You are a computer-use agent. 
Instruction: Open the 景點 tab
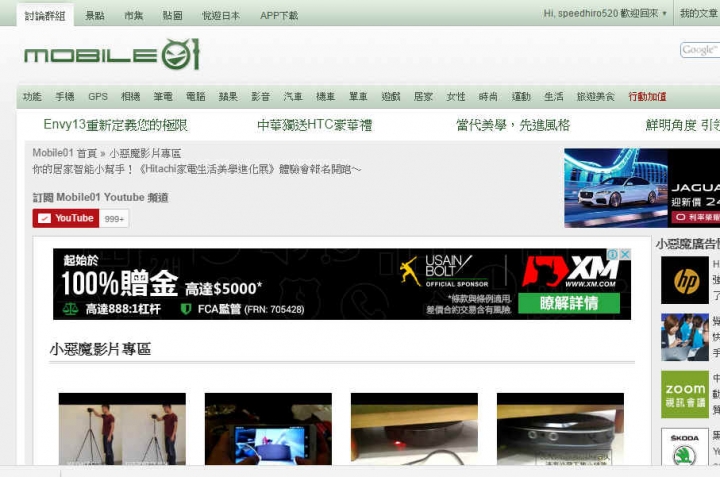(95, 16)
